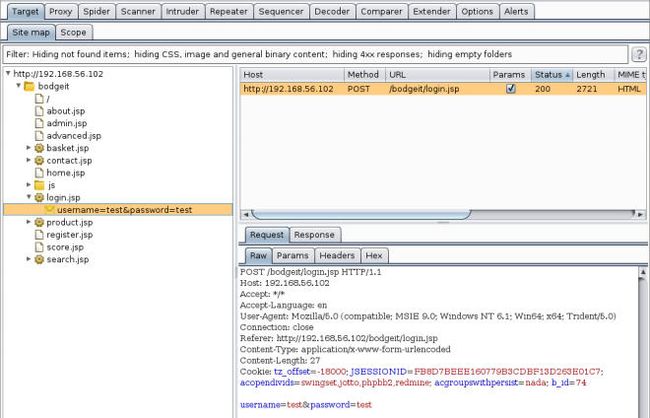This screenshot has height=418, width=650.
Task: Click the advanced.jsp file icon
Action: click(x=39, y=136)
